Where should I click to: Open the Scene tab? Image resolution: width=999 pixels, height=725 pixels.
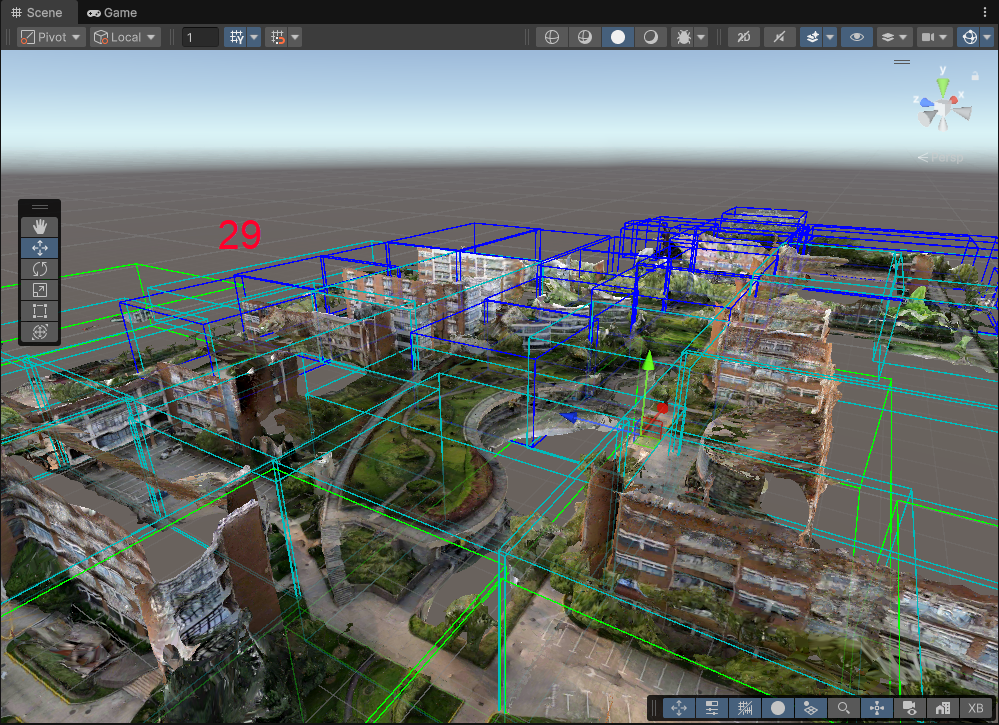[x=37, y=13]
